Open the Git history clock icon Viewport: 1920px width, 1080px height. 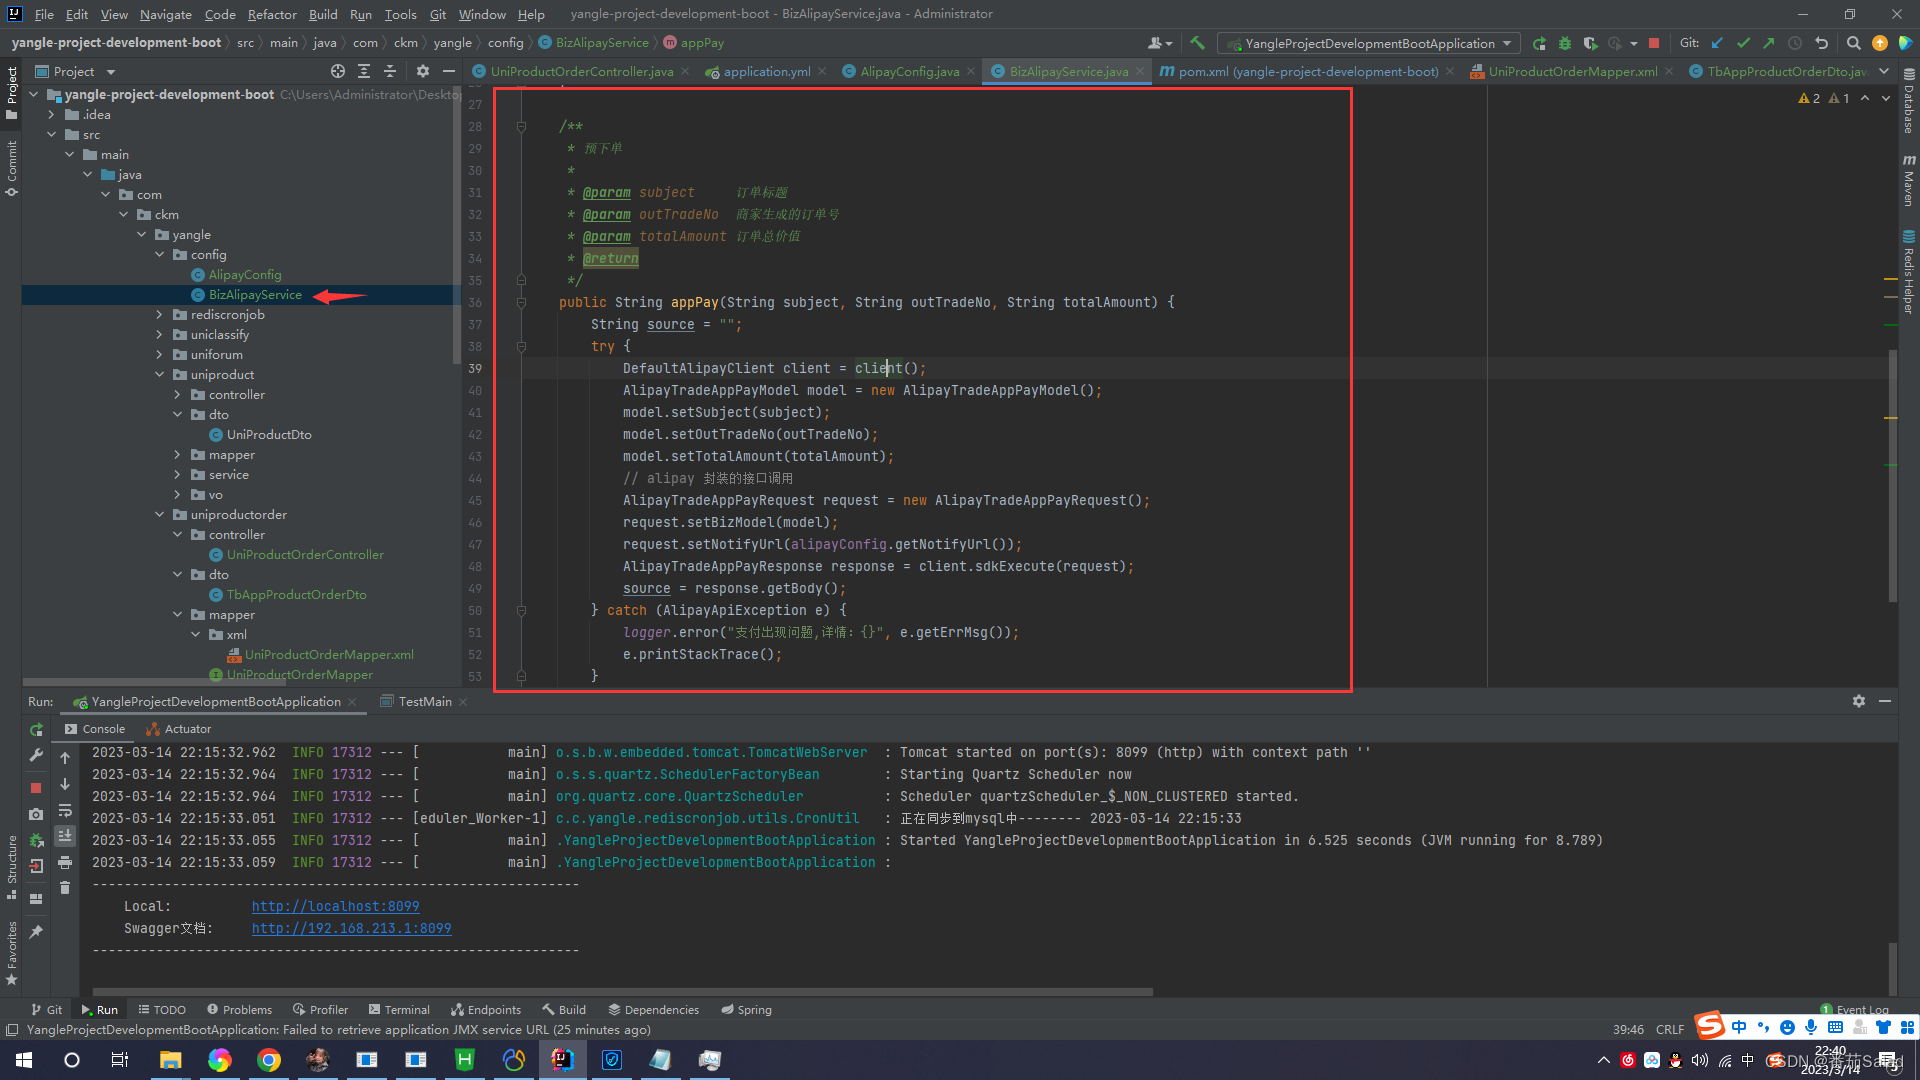[x=1795, y=43]
